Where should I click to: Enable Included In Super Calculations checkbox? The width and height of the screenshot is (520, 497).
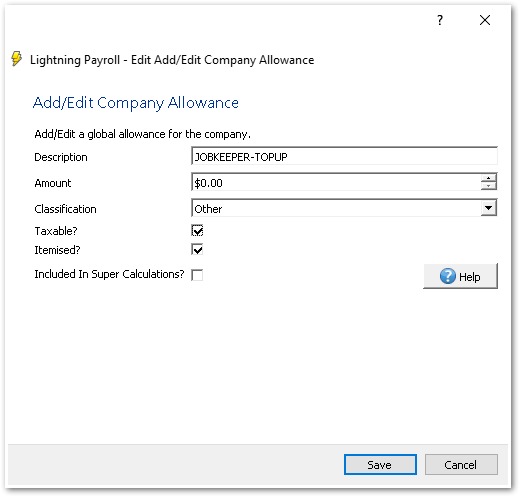[x=197, y=275]
